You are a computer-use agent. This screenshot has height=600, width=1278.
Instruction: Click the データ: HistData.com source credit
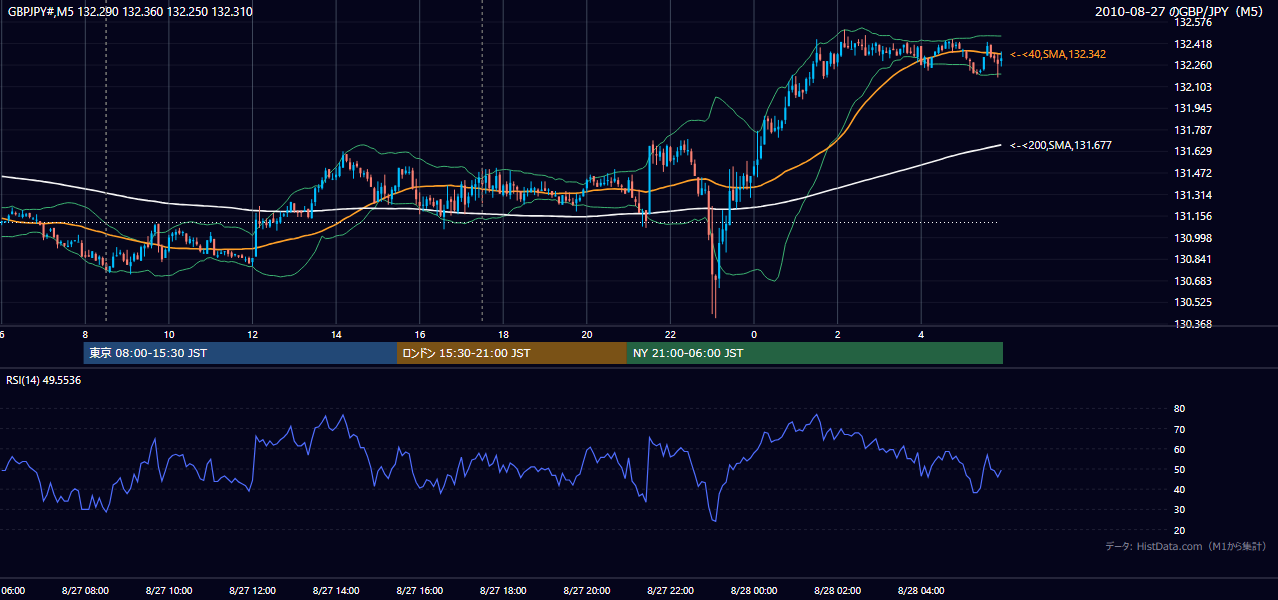[1186, 546]
